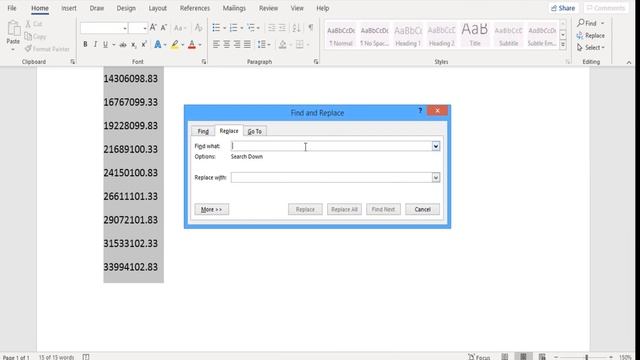This screenshot has height=360, width=640.
Task: Copy the selection
Action: [x=35, y=36]
